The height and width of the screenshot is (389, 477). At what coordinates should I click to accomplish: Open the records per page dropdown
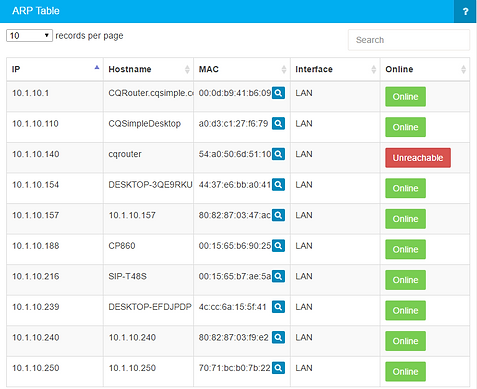[x=29, y=35]
